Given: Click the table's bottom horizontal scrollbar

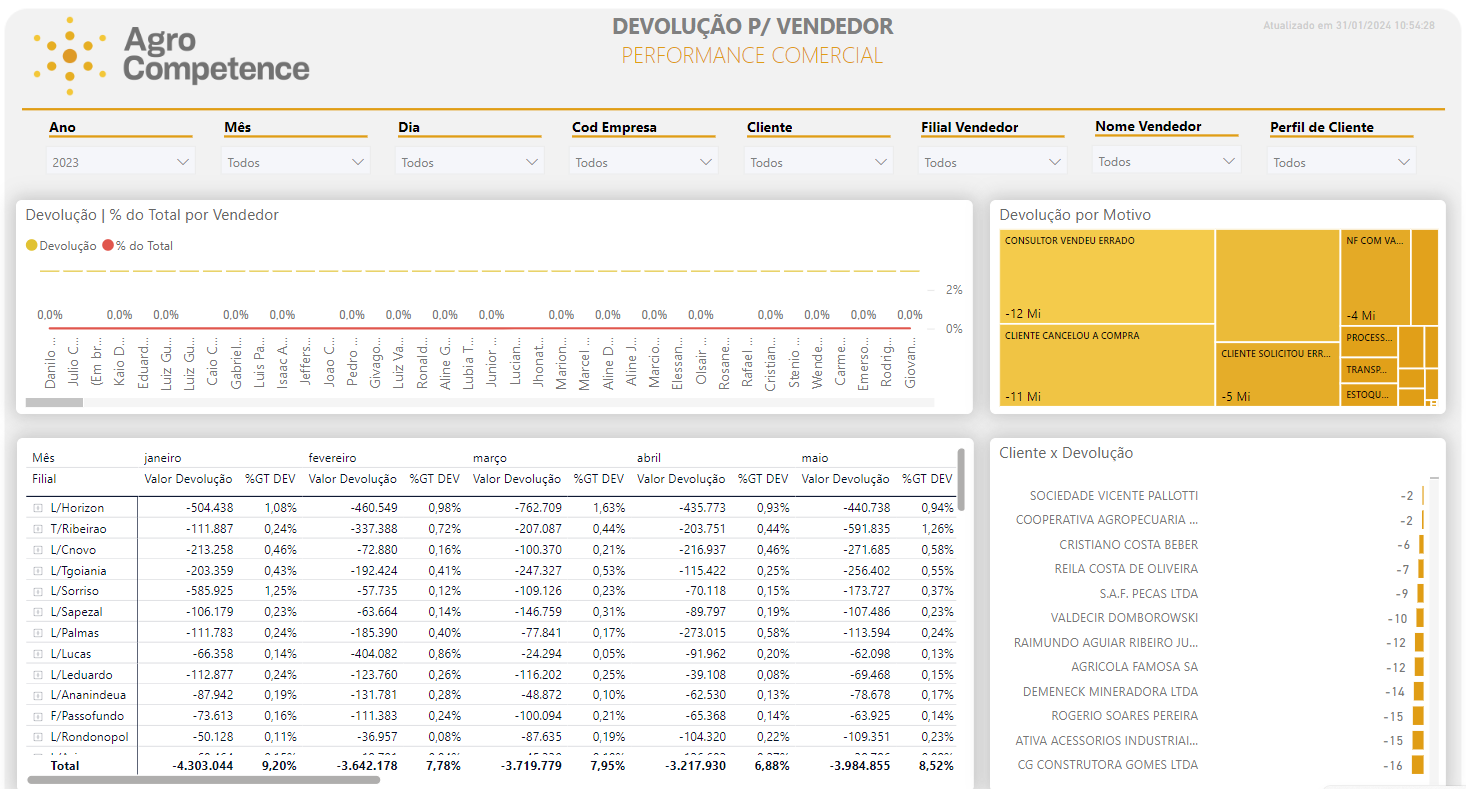Looking at the screenshot, I should pos(203,779).
